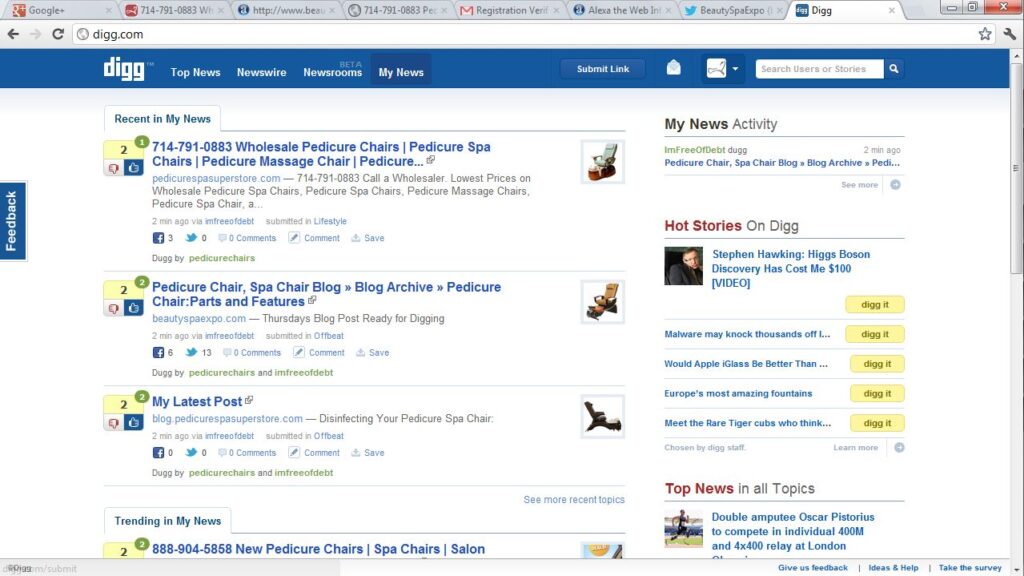Click digg it for Malware story
Viewport: 1024px width, 576px height.
point(874,334)
